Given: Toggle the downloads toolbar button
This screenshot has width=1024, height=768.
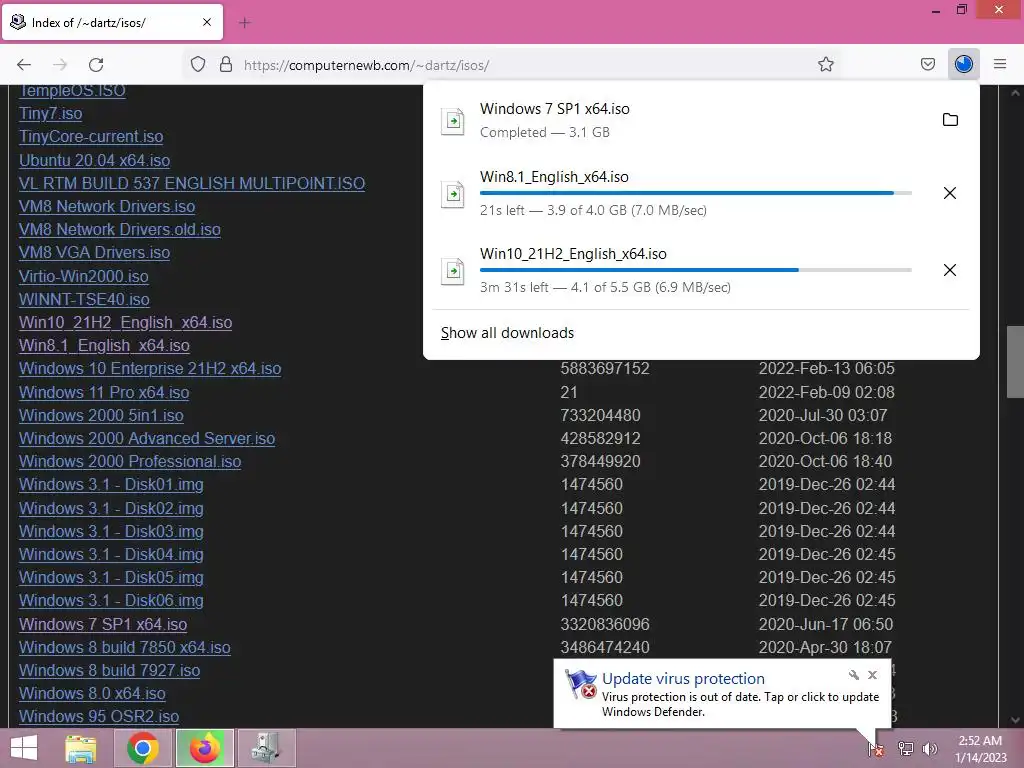Looking at the screenshot, I should click(963, 65).
